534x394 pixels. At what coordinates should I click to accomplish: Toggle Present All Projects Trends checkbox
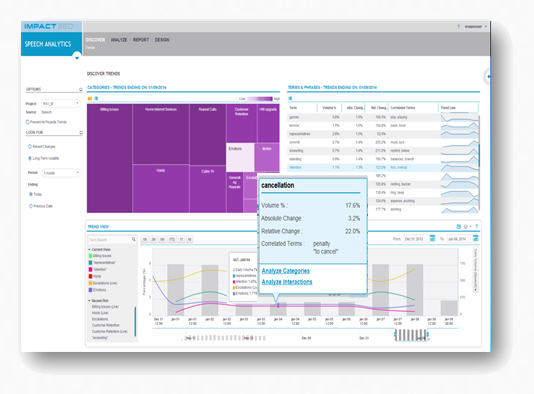[27, 122]
